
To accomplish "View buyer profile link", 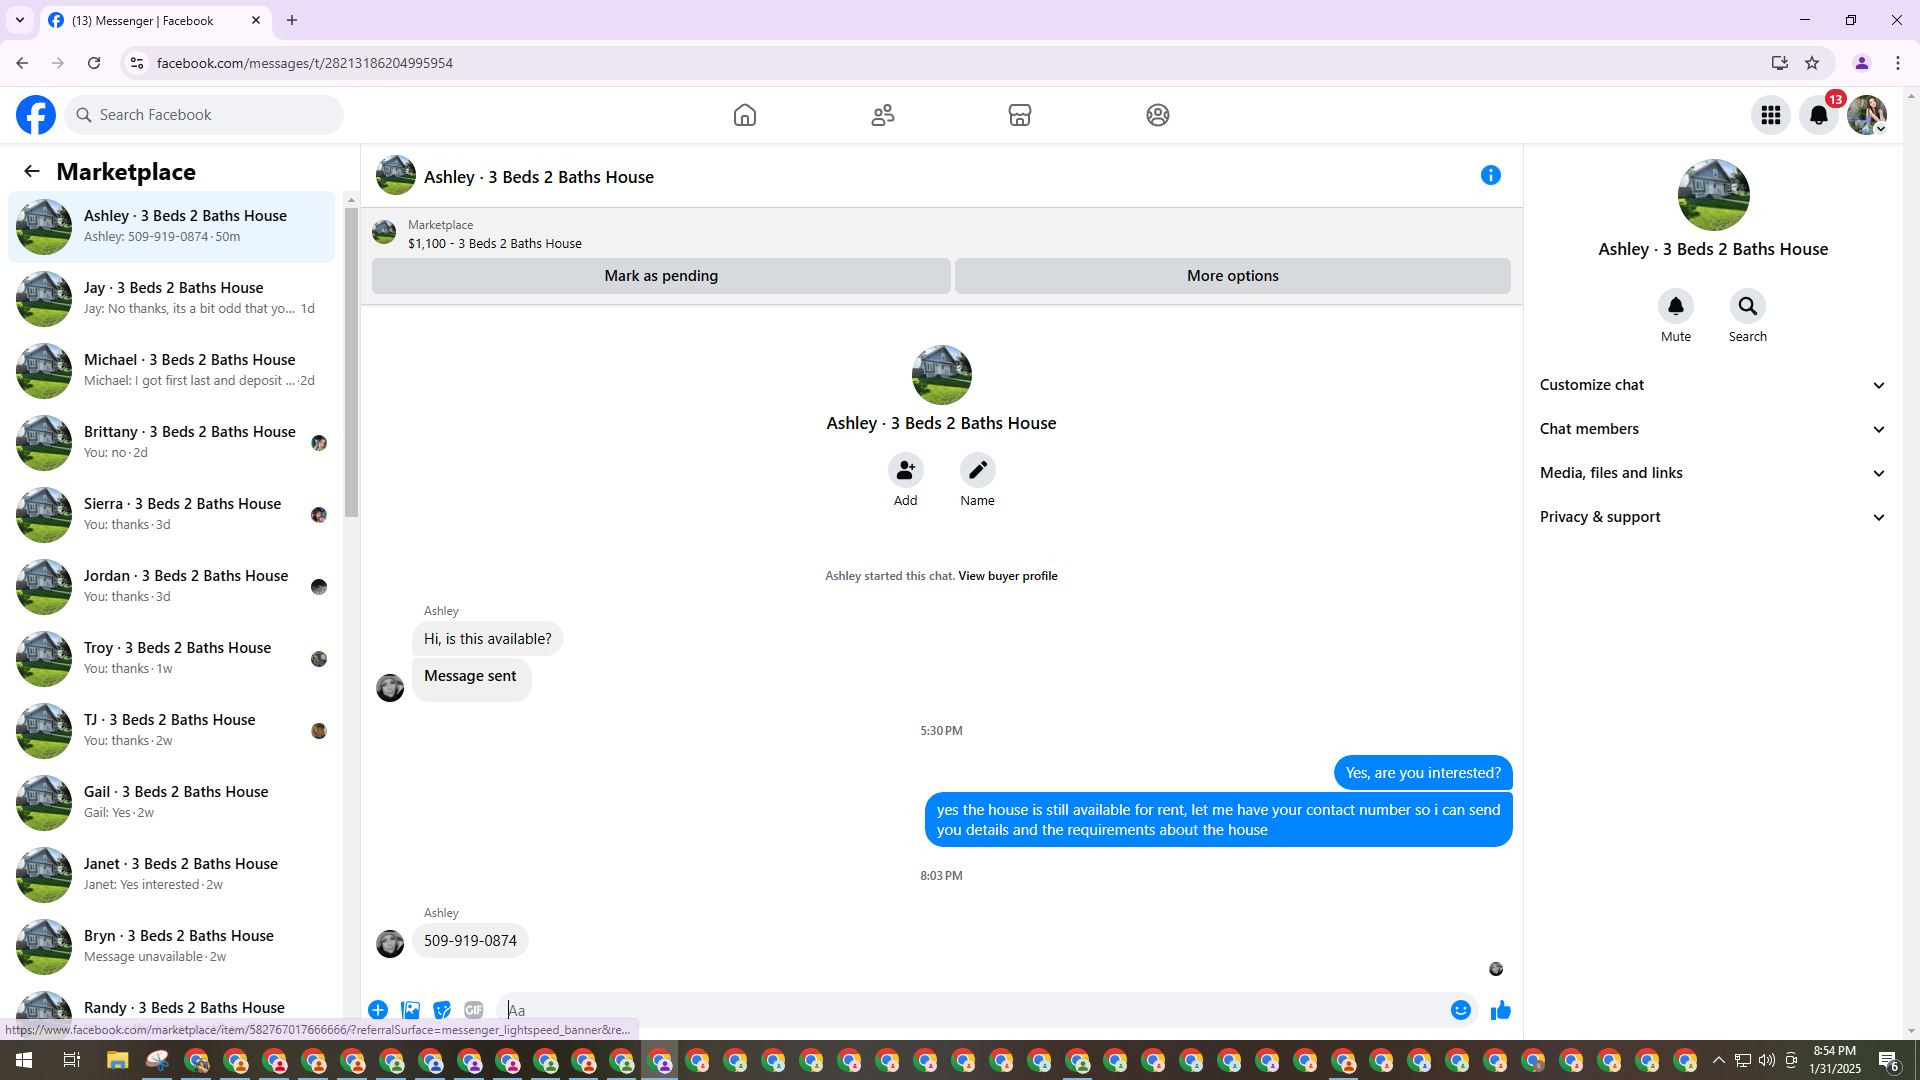I will [1007, 576].
